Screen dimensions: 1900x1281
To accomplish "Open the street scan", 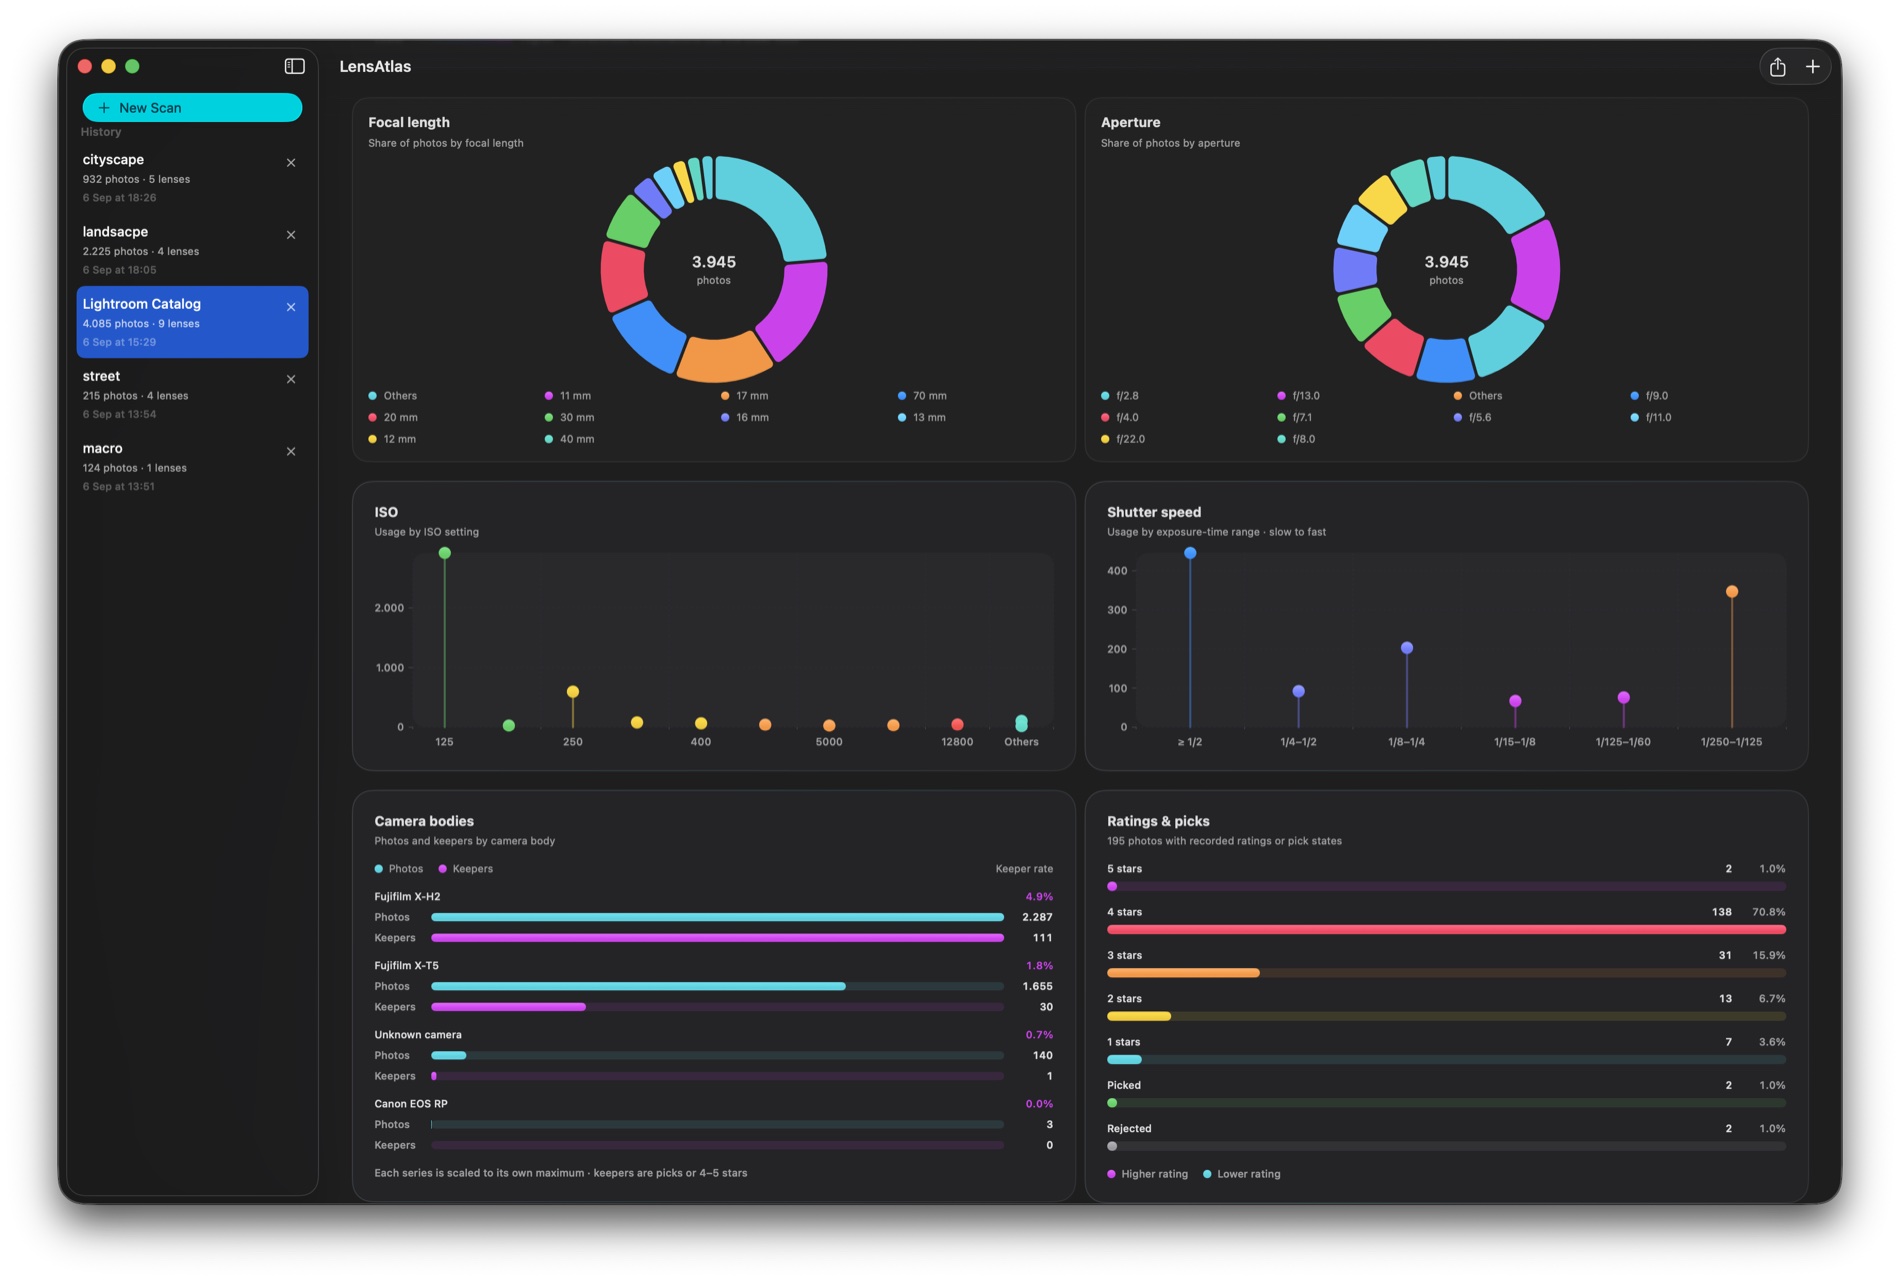I will point(192,394).
